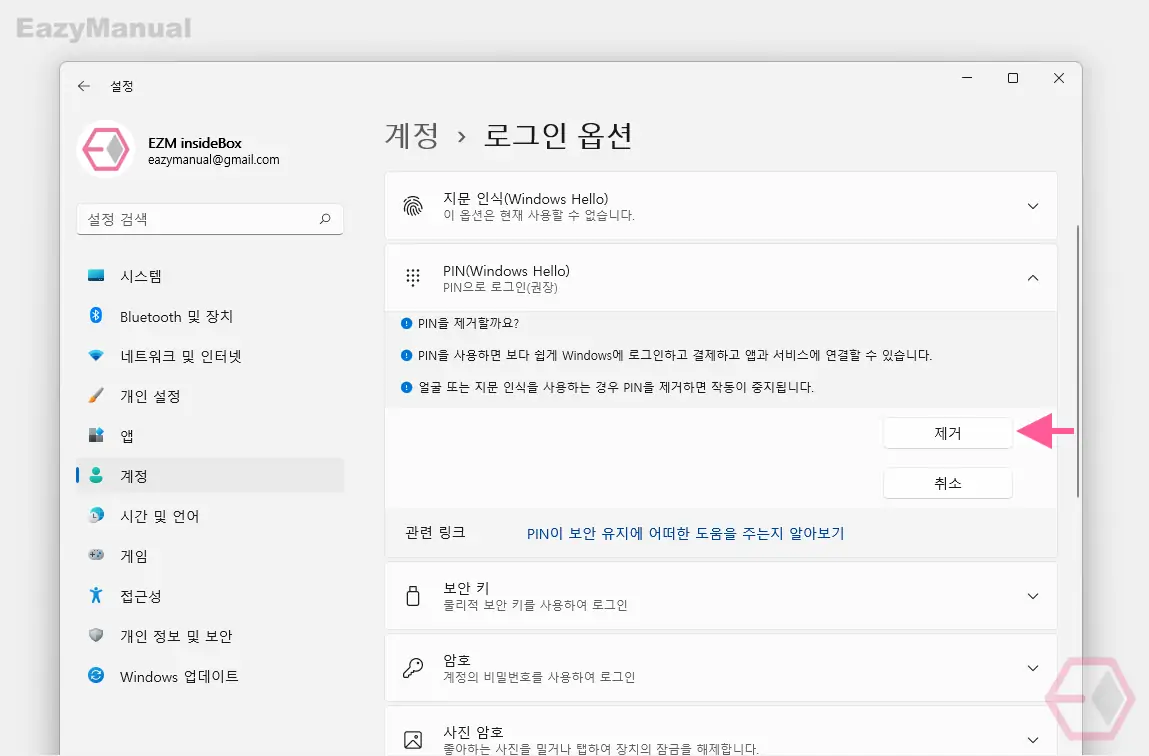Go to 네트워크 및 인터넷 settings
Screen dimensions: 1149x756
pyautogui.click(x=210, y=356)
